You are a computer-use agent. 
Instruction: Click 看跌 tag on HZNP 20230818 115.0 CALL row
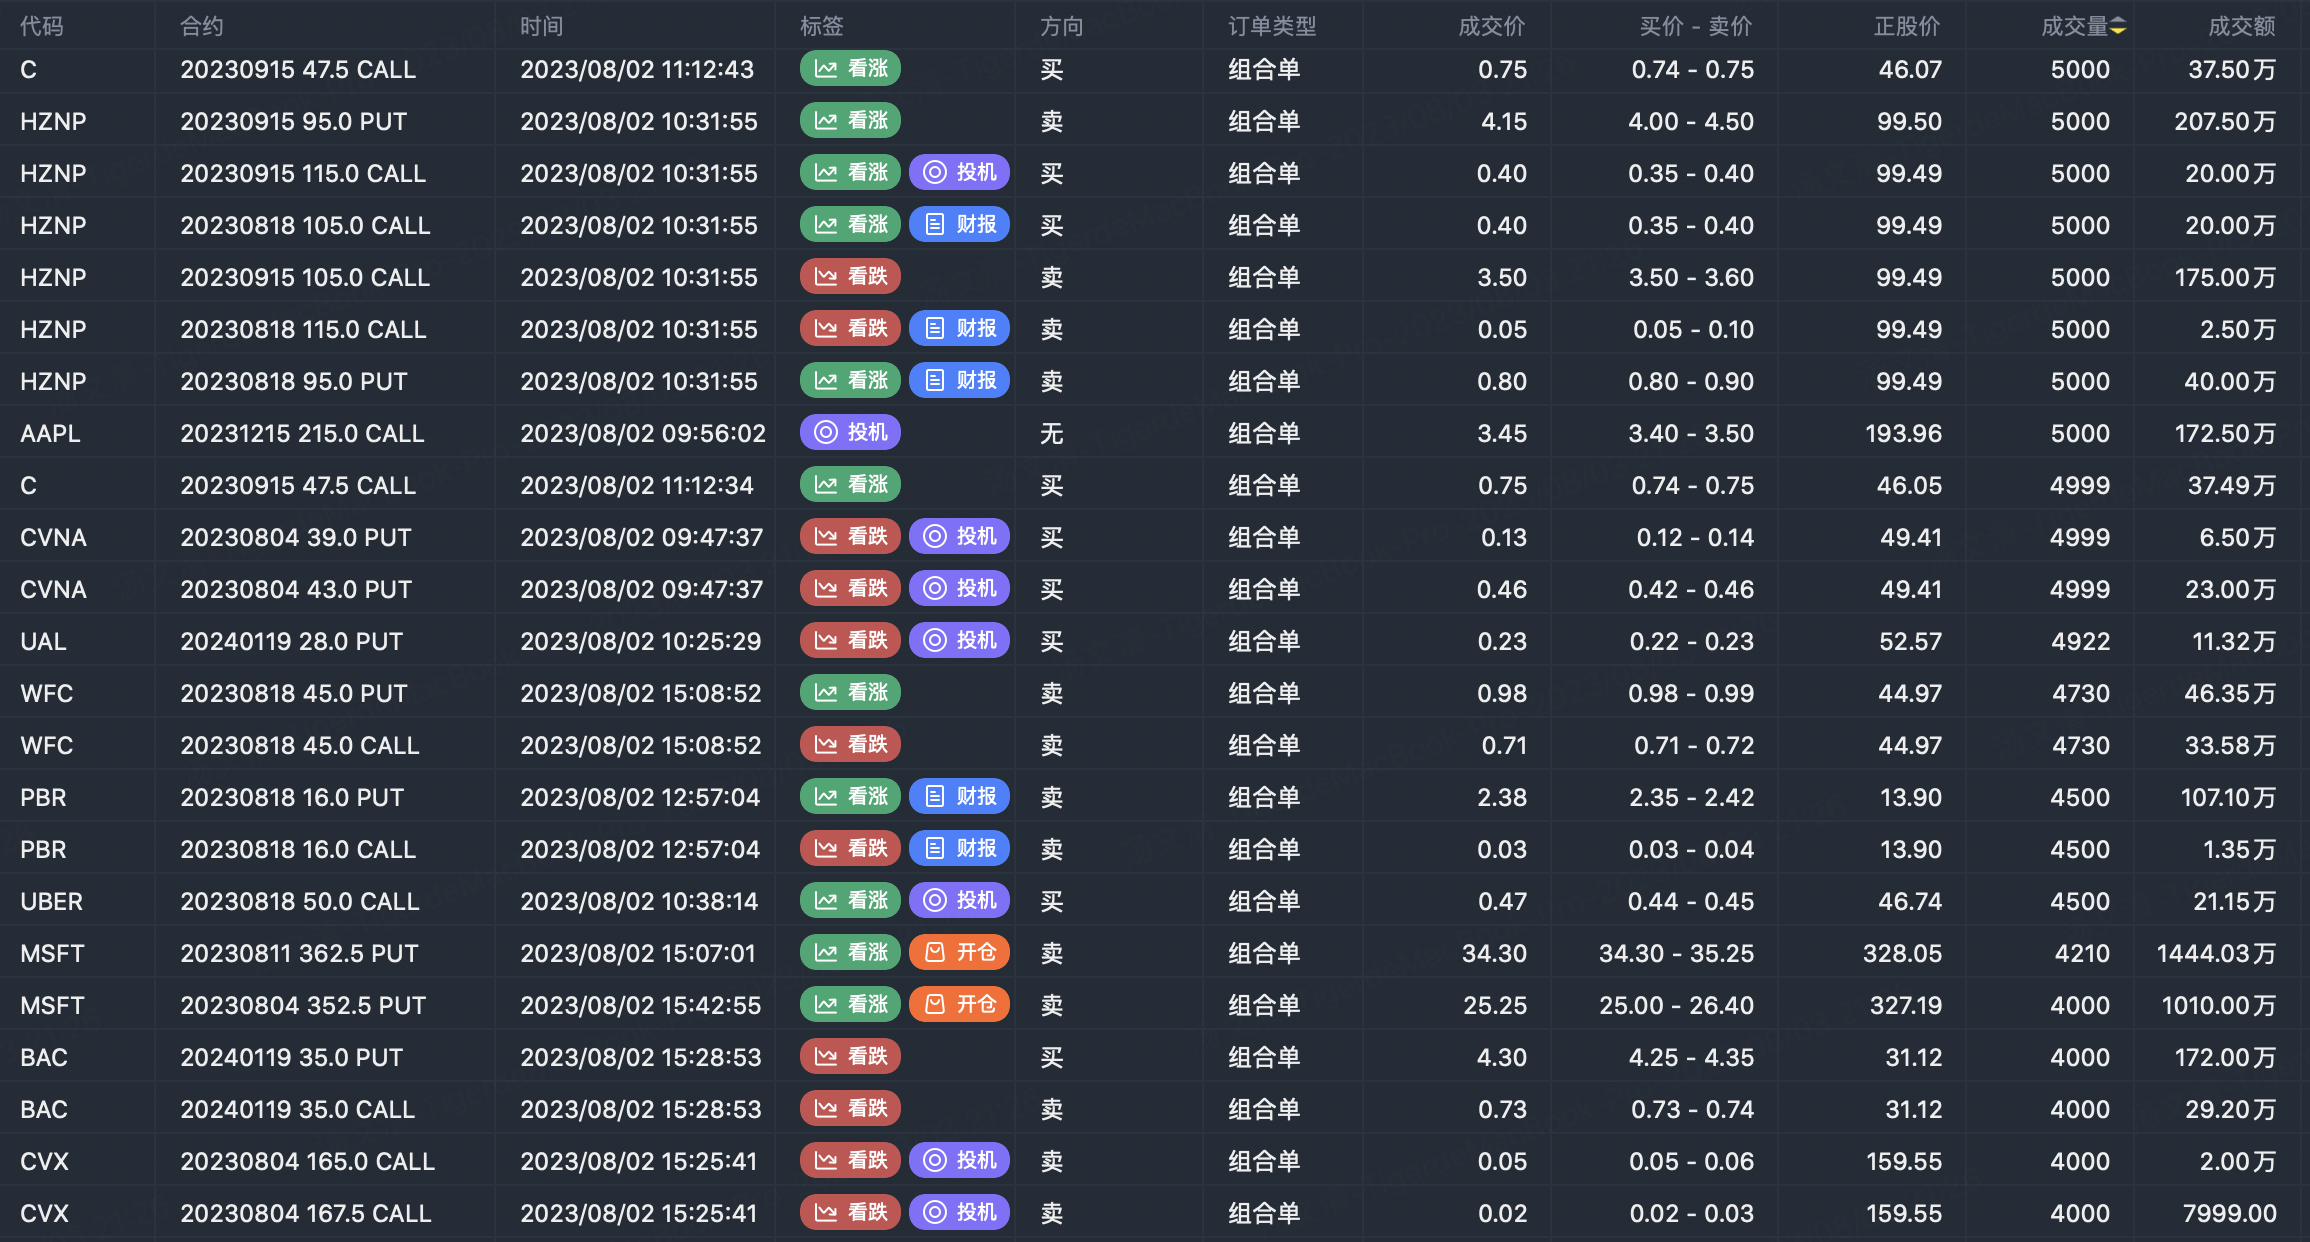850,329
